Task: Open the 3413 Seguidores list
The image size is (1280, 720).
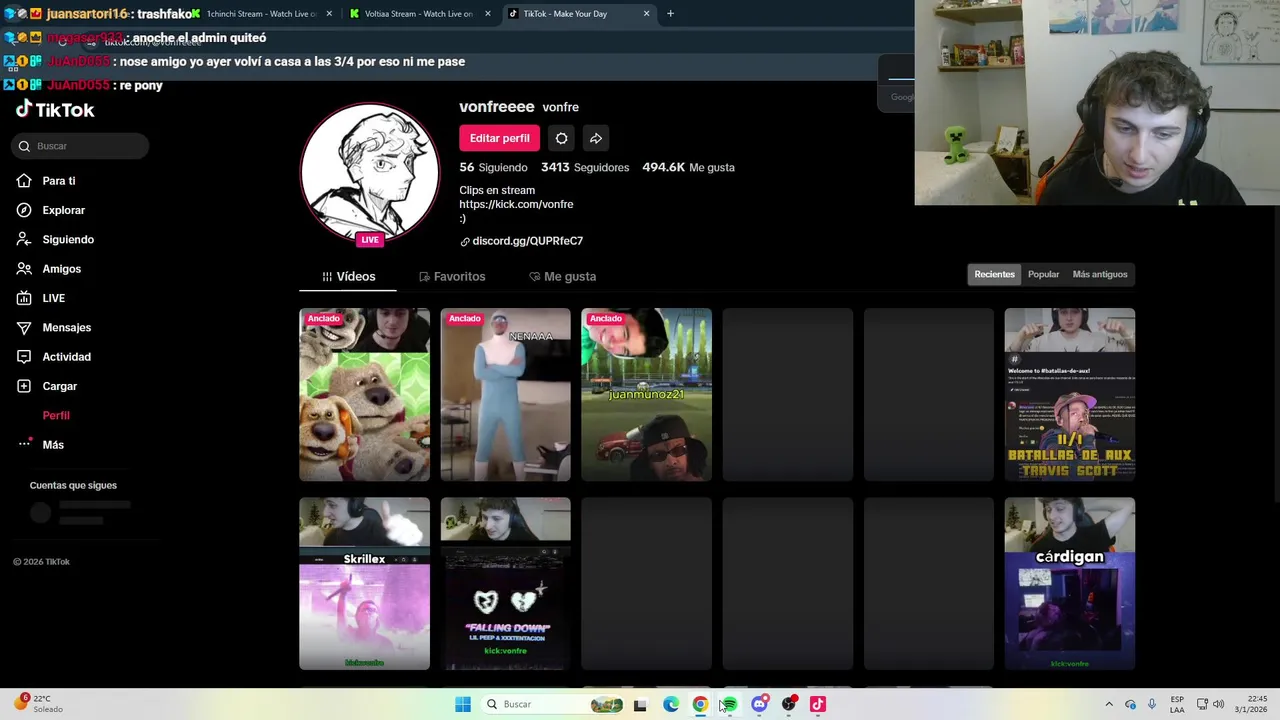Action: point(585,167)
